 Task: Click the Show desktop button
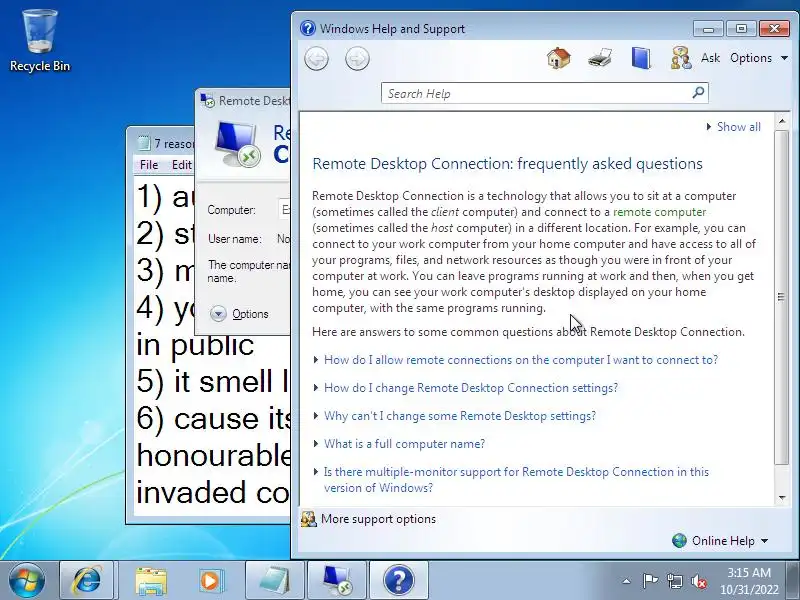(x=793, y=580)
